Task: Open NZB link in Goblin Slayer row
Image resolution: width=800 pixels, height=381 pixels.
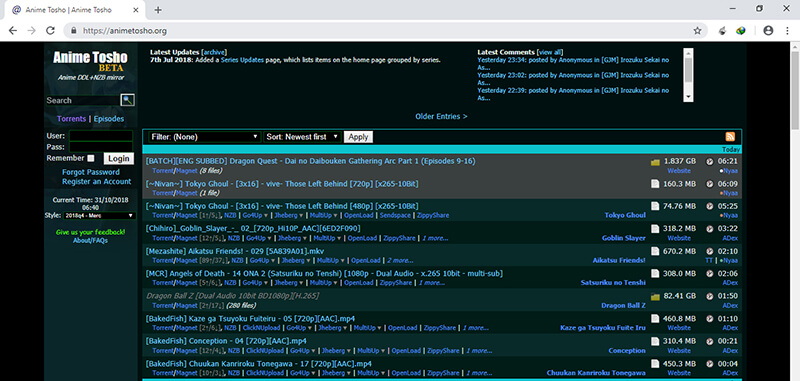Action: point(233,238)
